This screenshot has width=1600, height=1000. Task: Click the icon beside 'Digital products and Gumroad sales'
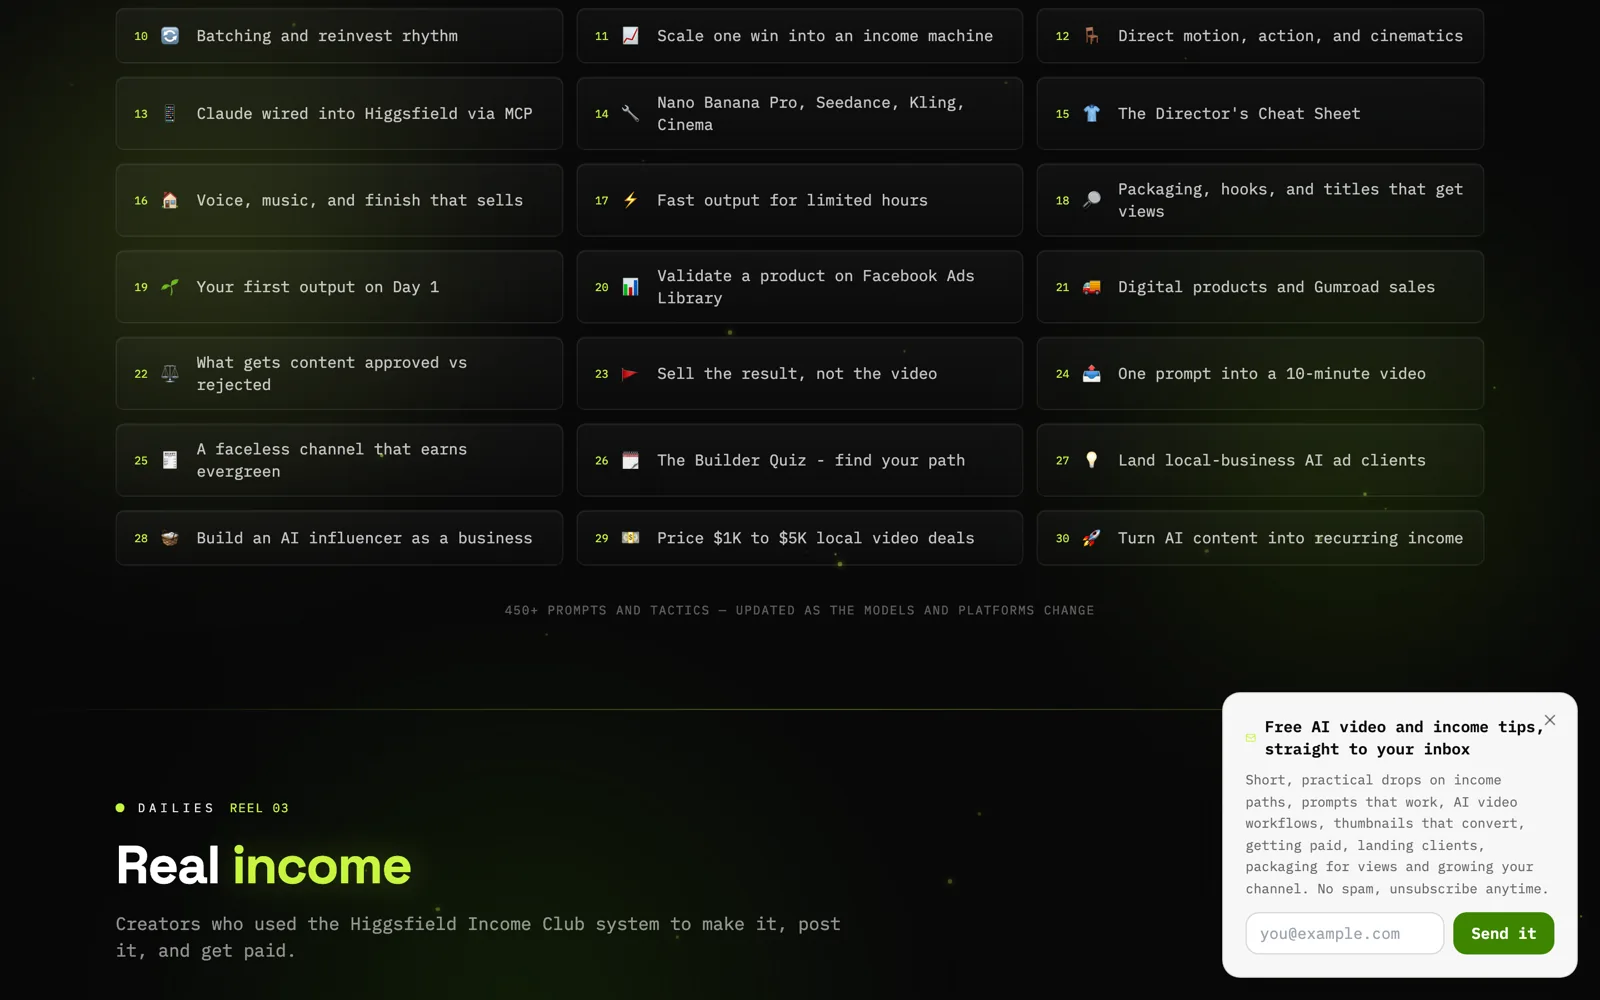click(1092, 287)
